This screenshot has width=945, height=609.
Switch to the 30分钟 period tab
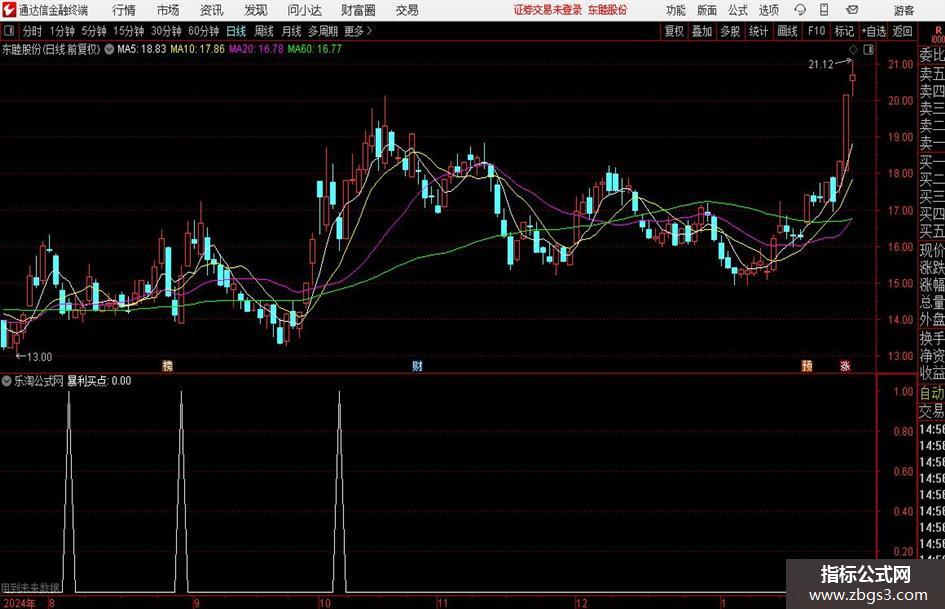(x=166, y=31)
